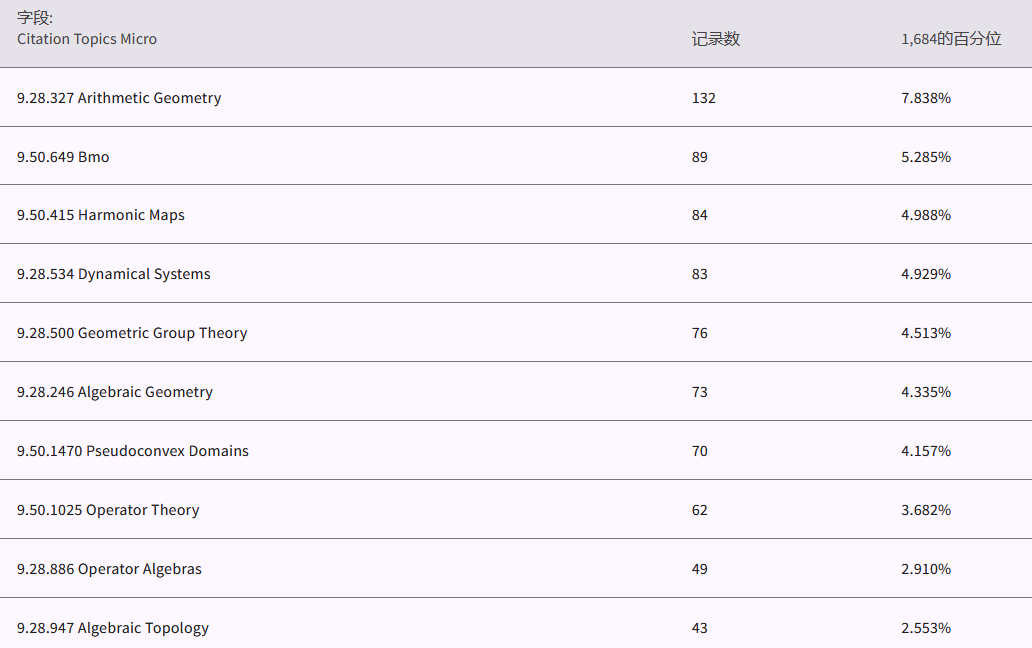Open the Pseudoconvex Domains topic
Viewport: 1032px width, 648px height.
click(x=131, y=451)
